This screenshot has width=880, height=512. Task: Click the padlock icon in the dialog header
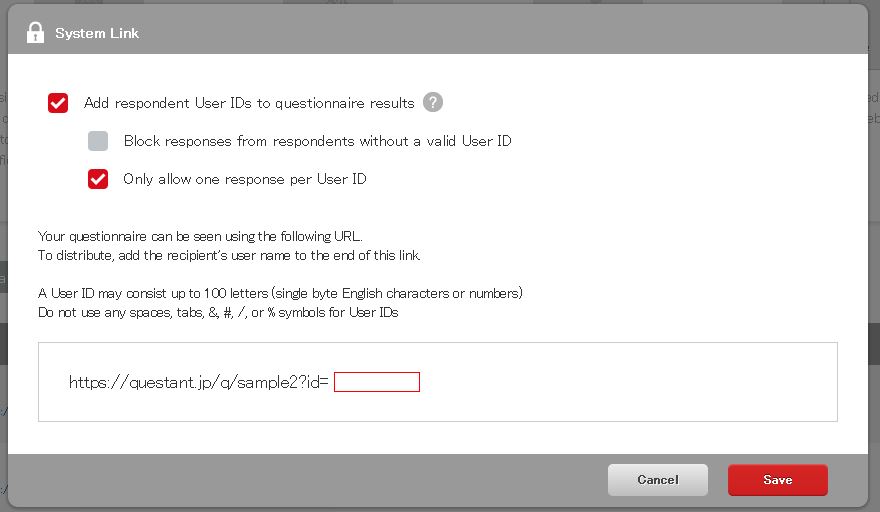pyautogui.click(x=35, y=33)
